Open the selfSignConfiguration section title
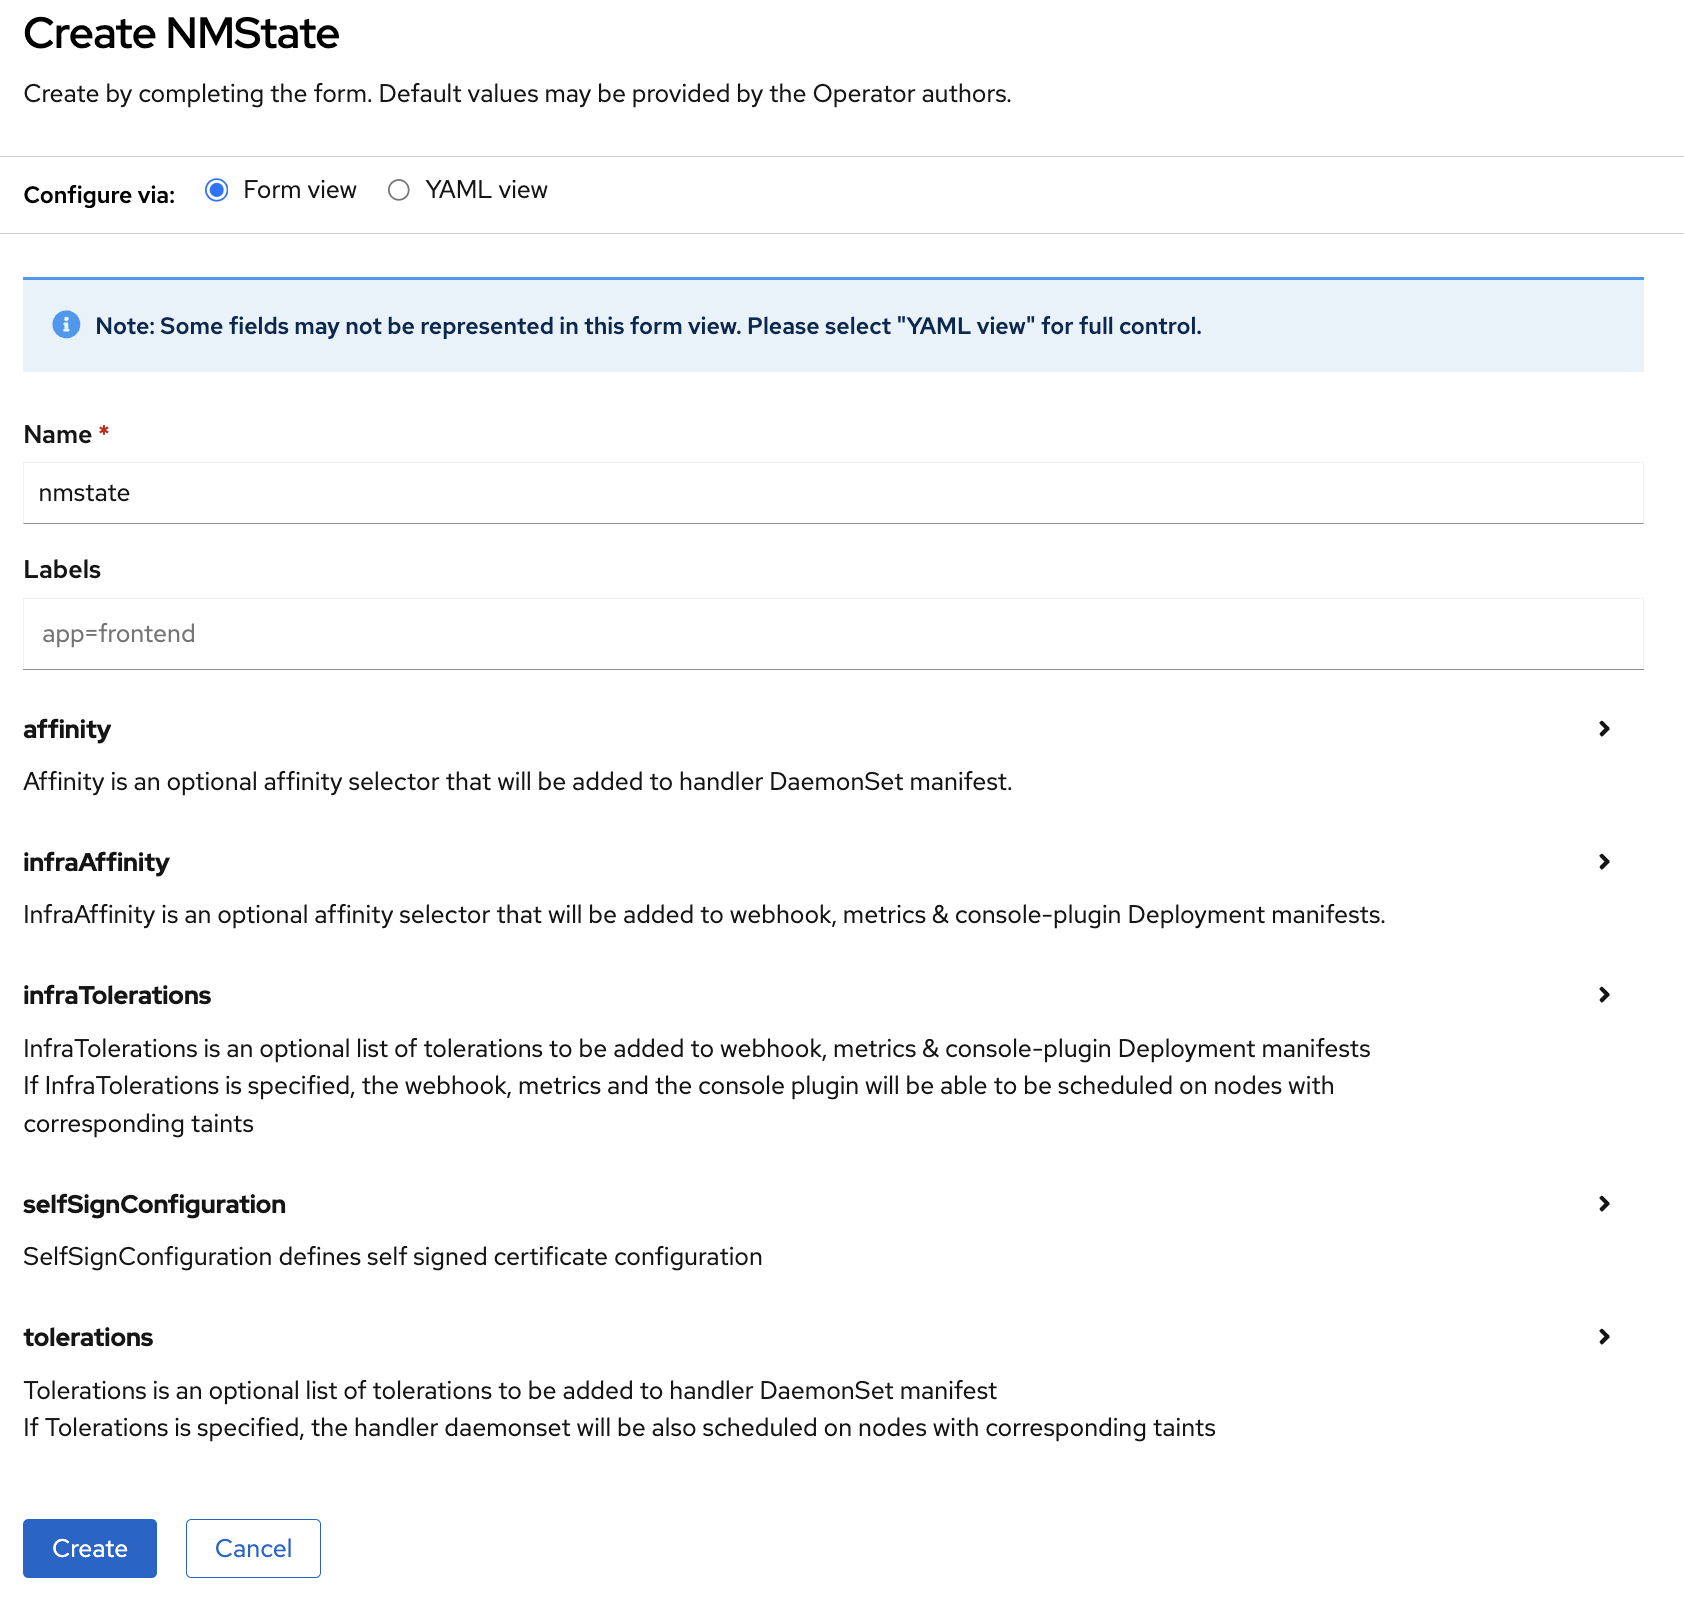Viewport: 1684px width, 1604px height. 154,1204
